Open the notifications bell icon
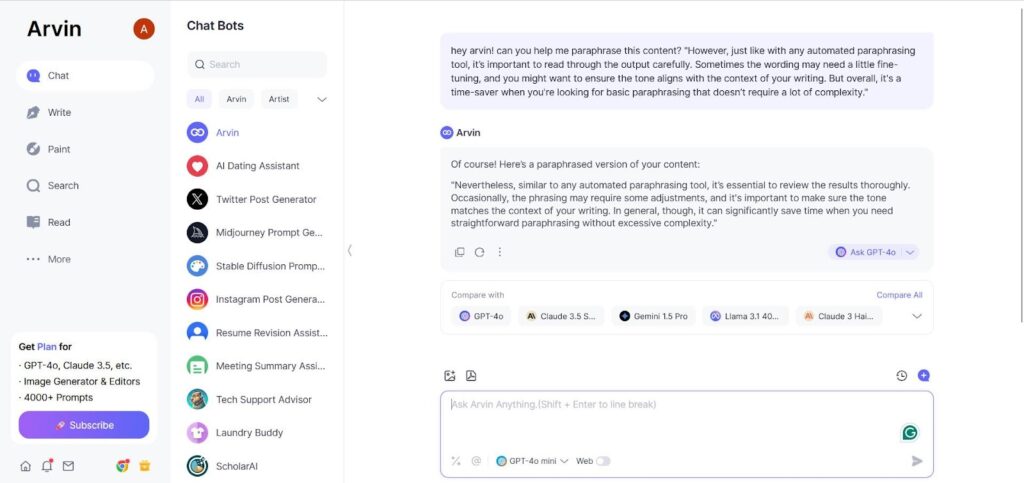The width and height of the screenshot is (1024, 483). click(x=47, y=465)
